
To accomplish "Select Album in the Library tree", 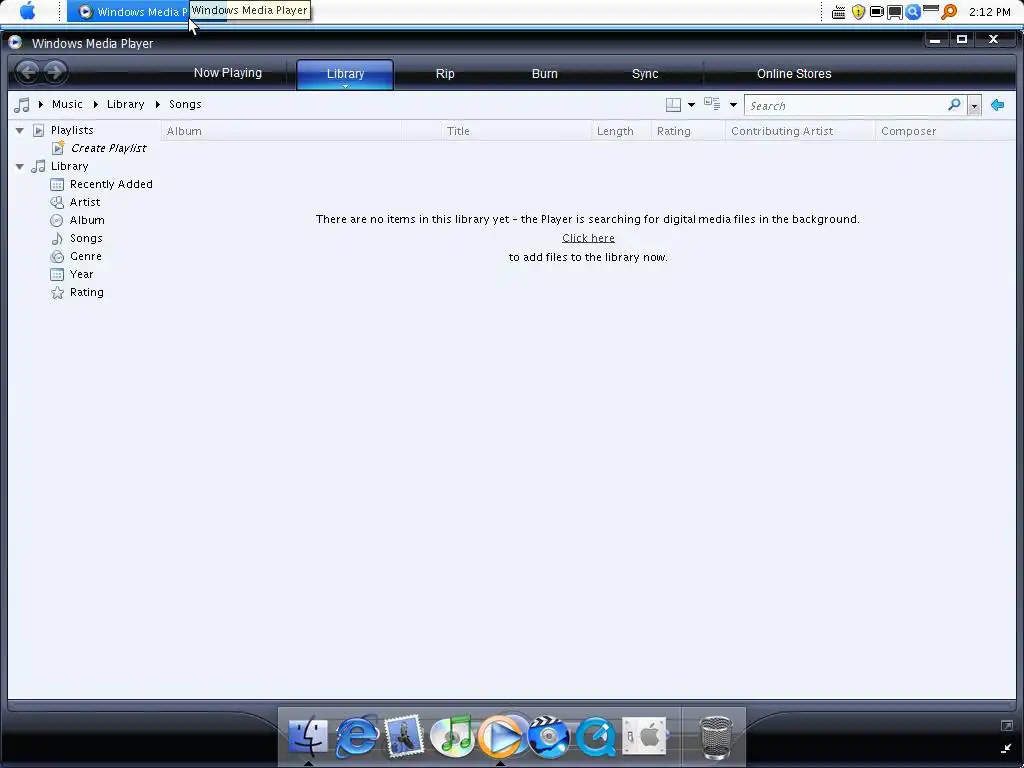I will (87, 220).
